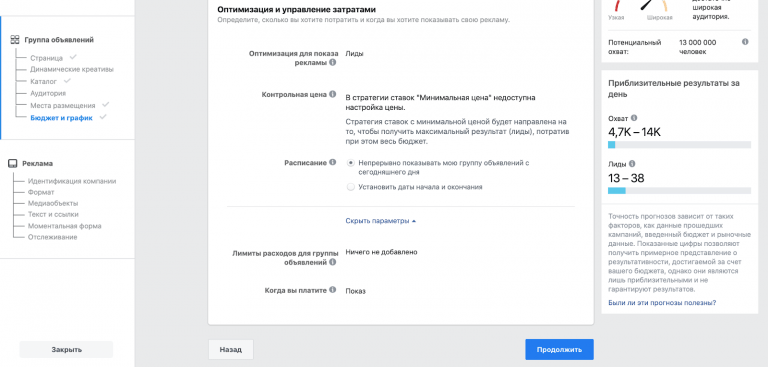Select the Реклама heading in sidebar

pos(38,164)
